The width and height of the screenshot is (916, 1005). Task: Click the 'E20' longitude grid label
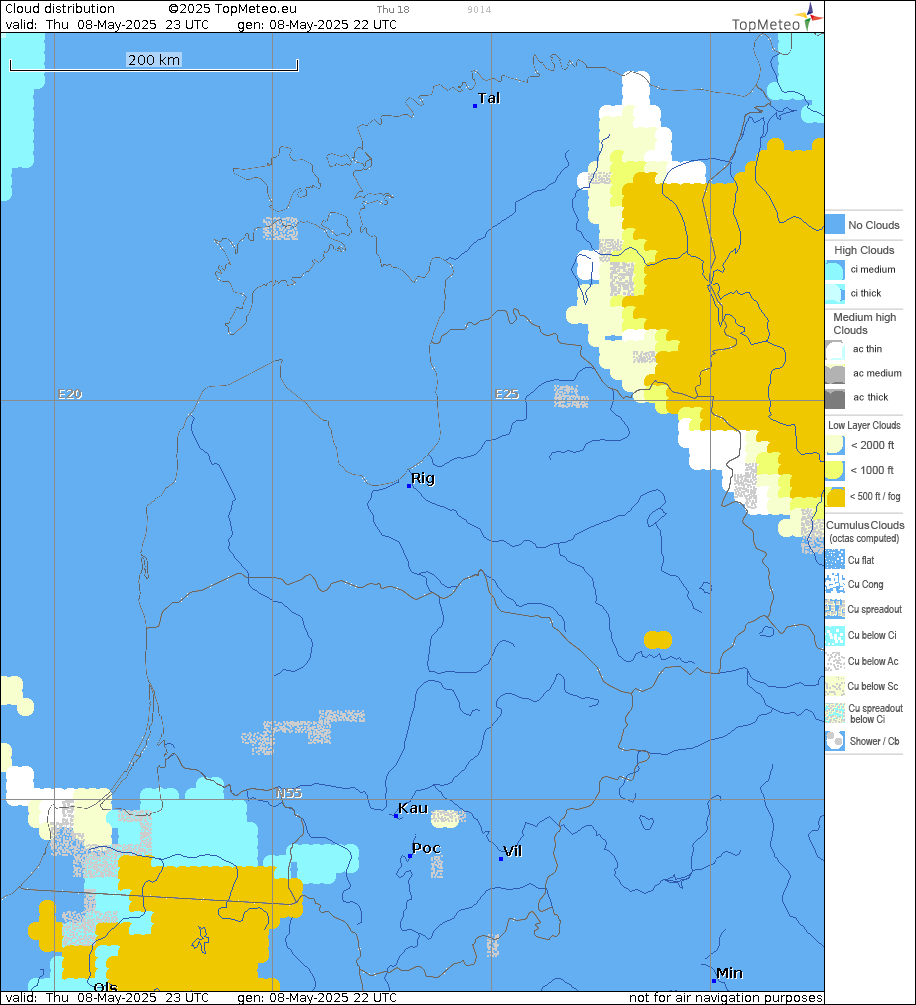point(71,394)
